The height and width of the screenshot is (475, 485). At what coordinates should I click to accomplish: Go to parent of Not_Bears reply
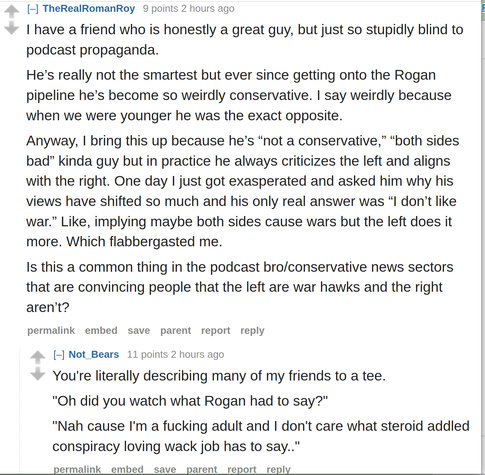[201, 469]
